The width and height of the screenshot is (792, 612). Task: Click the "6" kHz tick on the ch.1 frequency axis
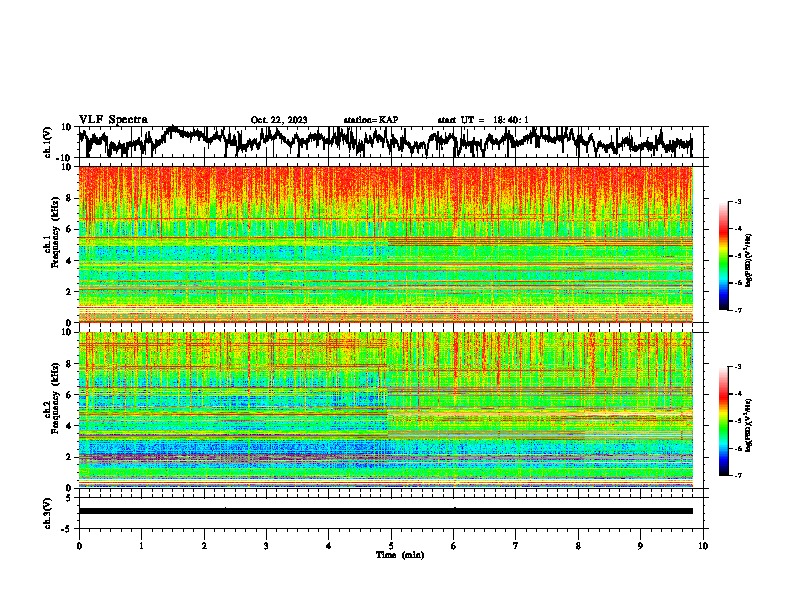tap(70, 229)
